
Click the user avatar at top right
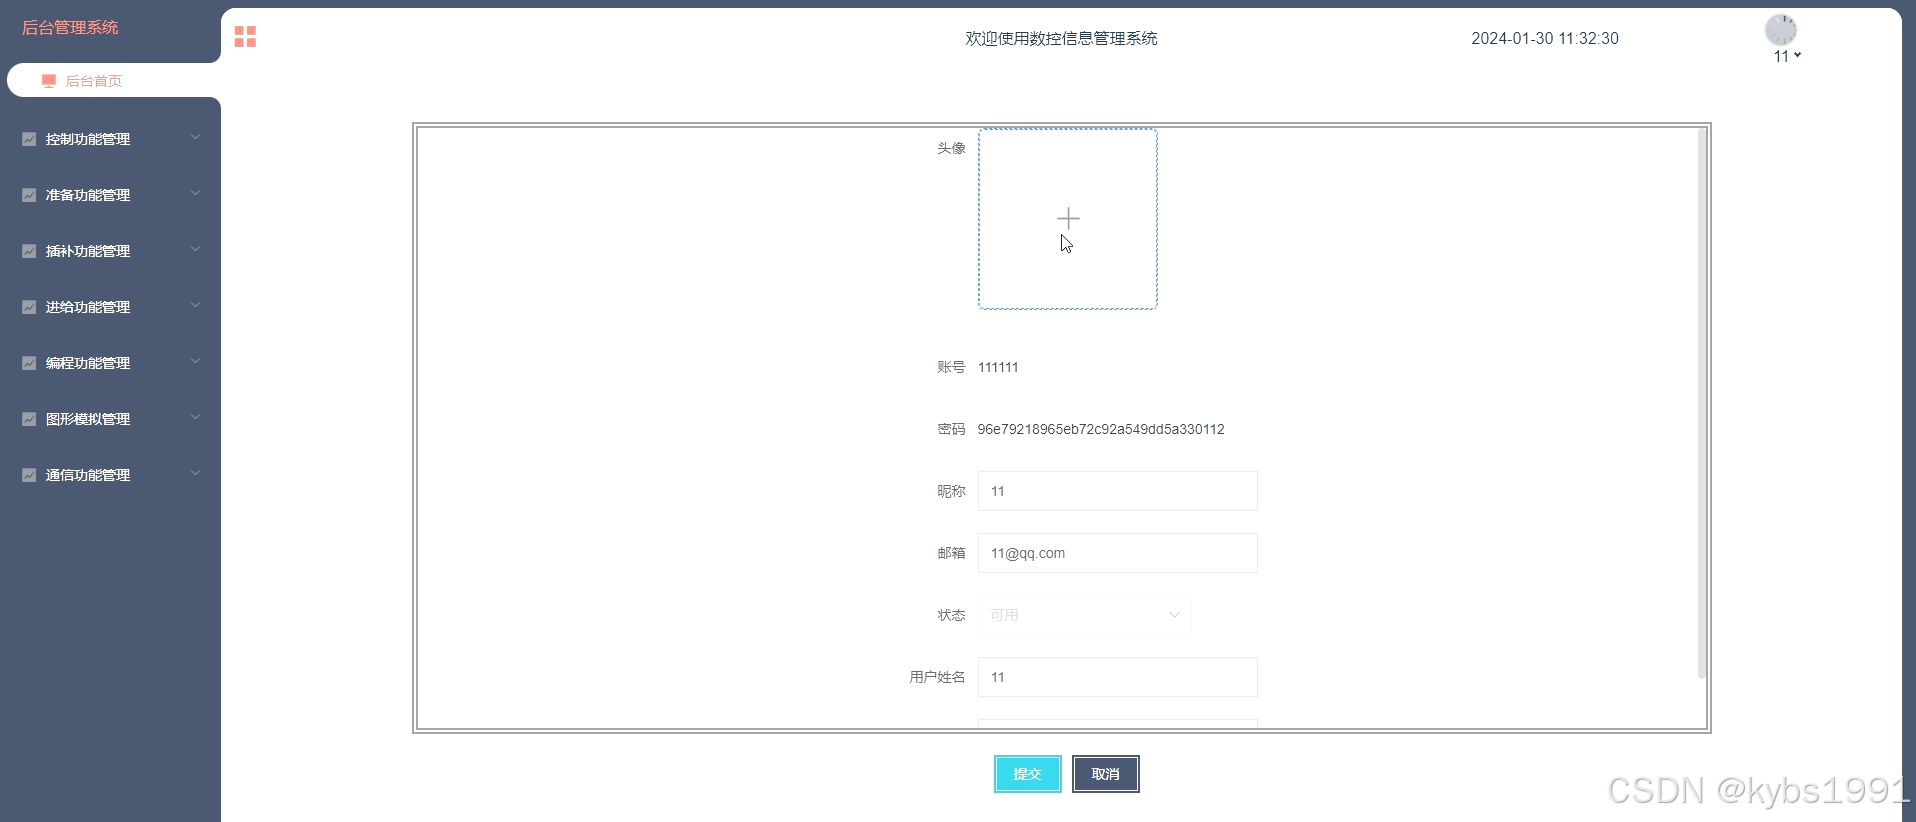tap(1781, 30)
